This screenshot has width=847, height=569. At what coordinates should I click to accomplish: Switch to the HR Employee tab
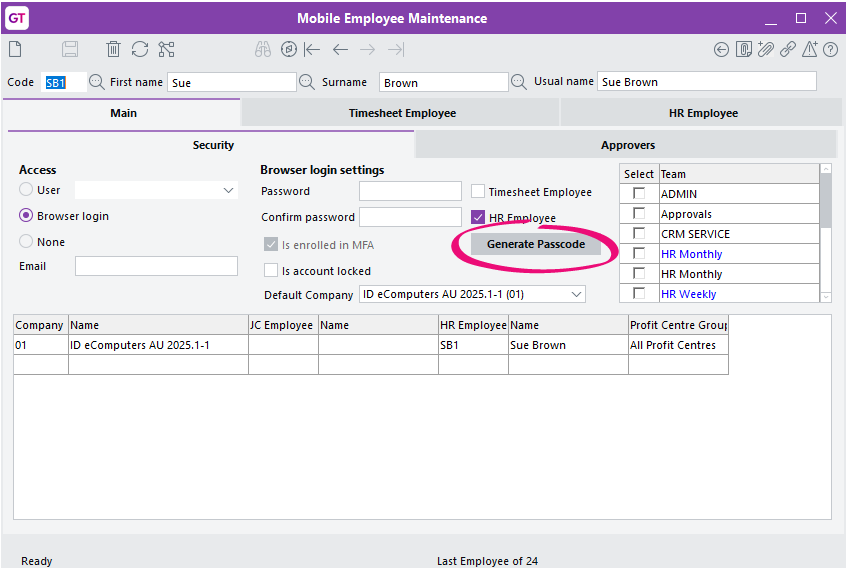coord(703,113)
